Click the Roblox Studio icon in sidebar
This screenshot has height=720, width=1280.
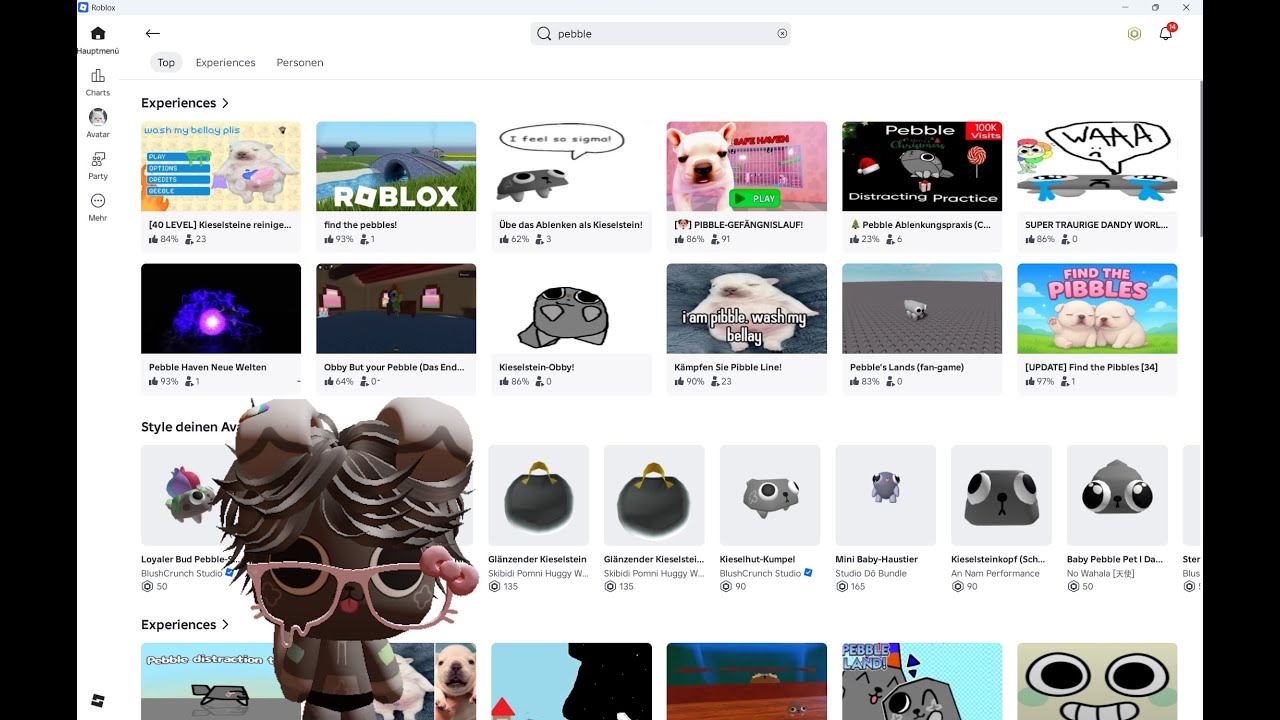point(98,700)
